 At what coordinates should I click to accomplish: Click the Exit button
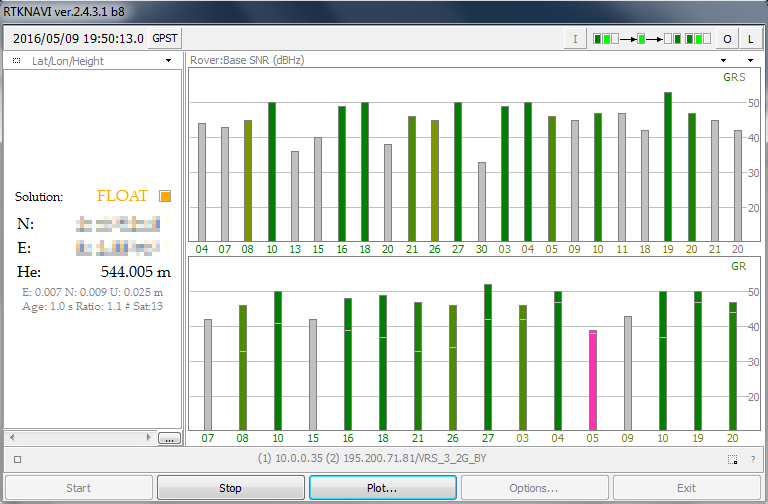(x=686, y=488)
